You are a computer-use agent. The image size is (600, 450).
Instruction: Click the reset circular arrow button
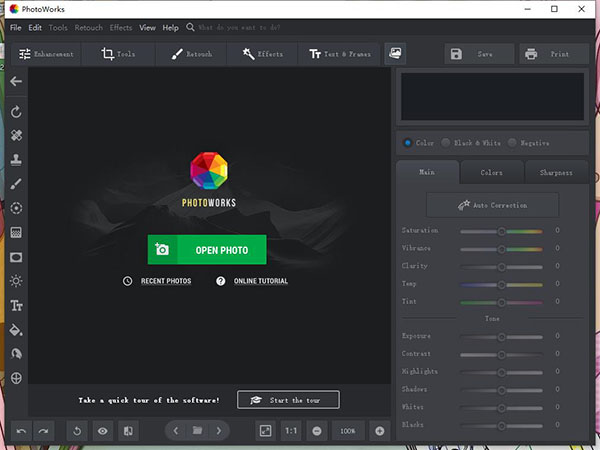click(x=77, y=431)
